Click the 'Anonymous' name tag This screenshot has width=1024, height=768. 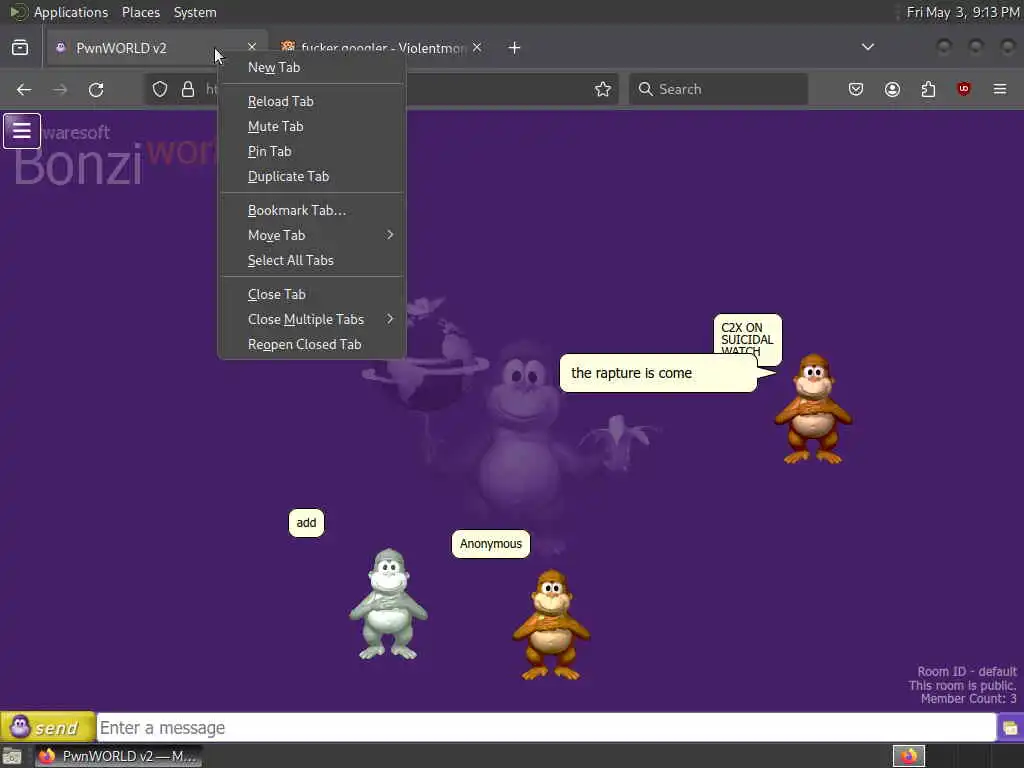(x=490, y=544)
